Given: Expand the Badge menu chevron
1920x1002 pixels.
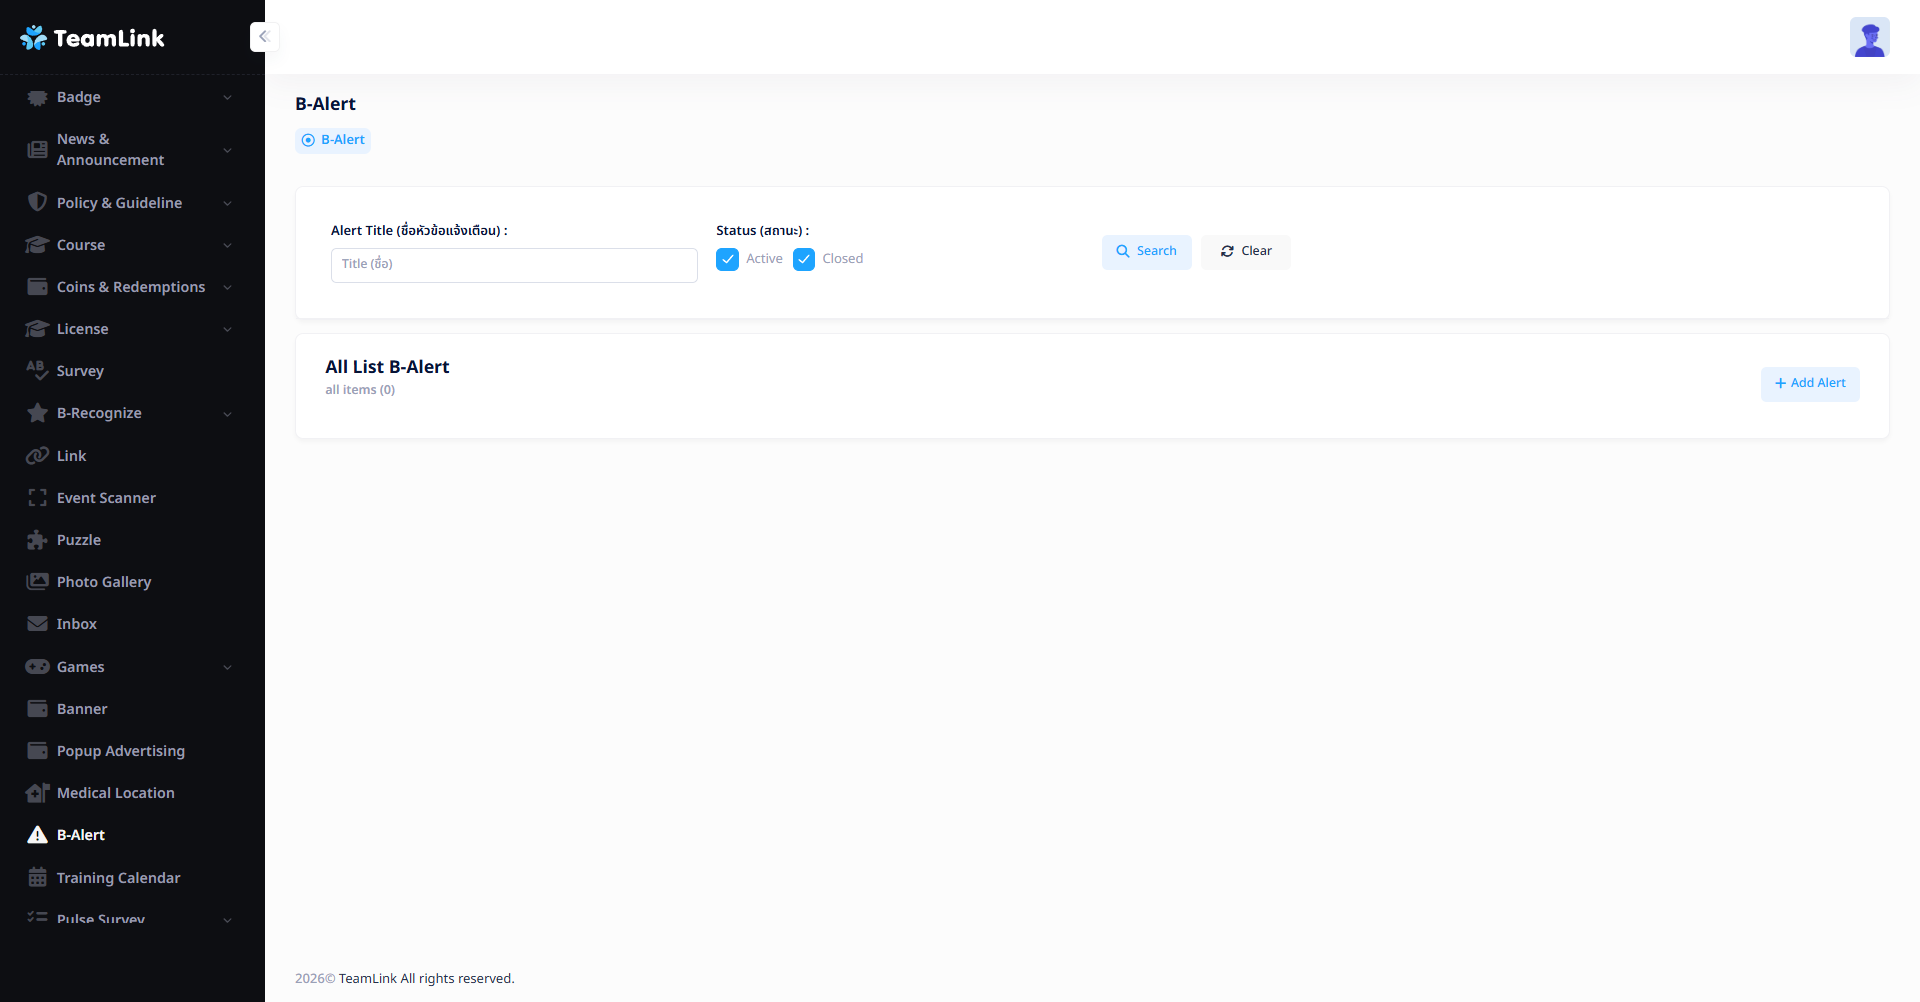Looking at the screenshot, I should pos(227,98).
